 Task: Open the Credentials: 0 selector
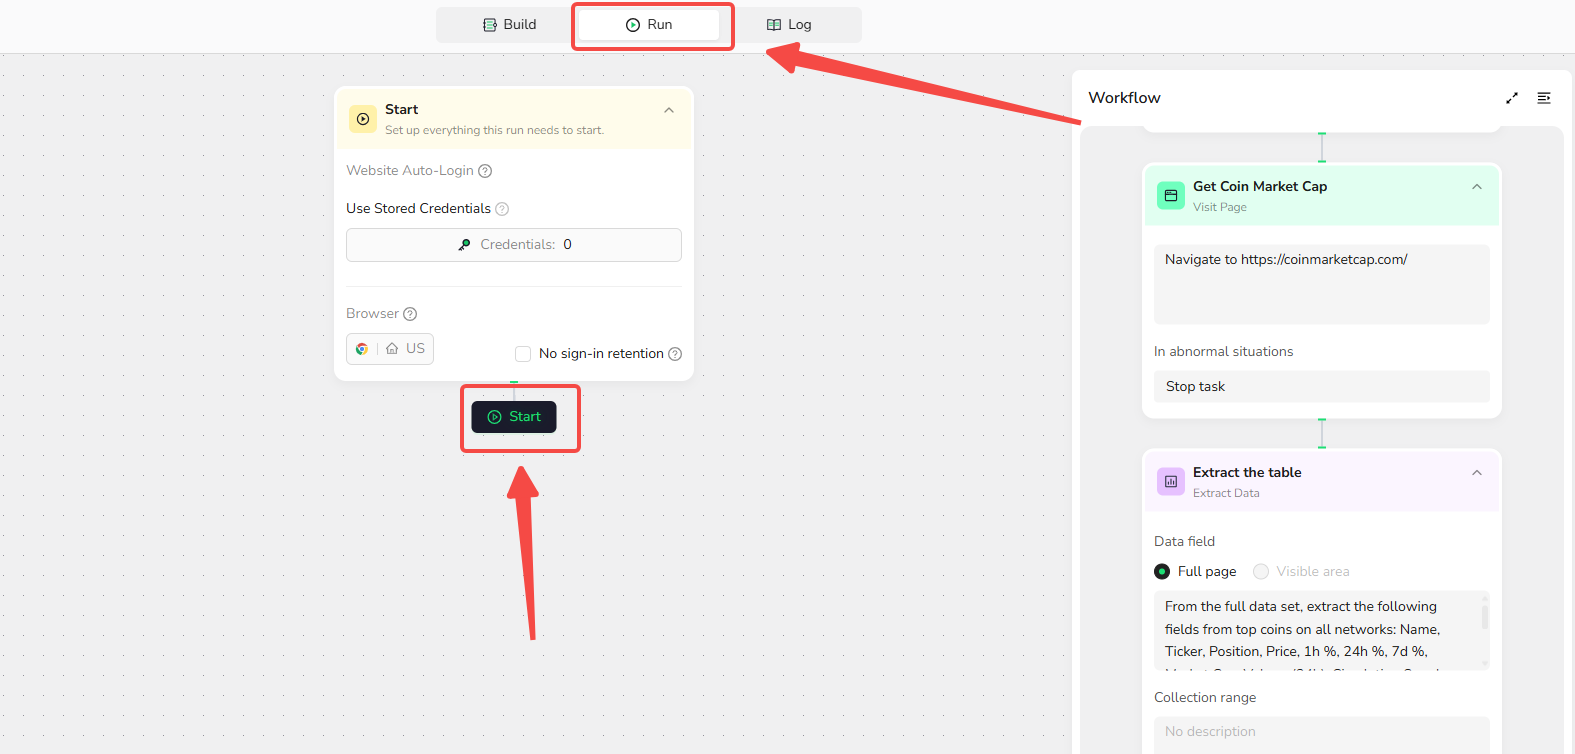pos(514,245)
